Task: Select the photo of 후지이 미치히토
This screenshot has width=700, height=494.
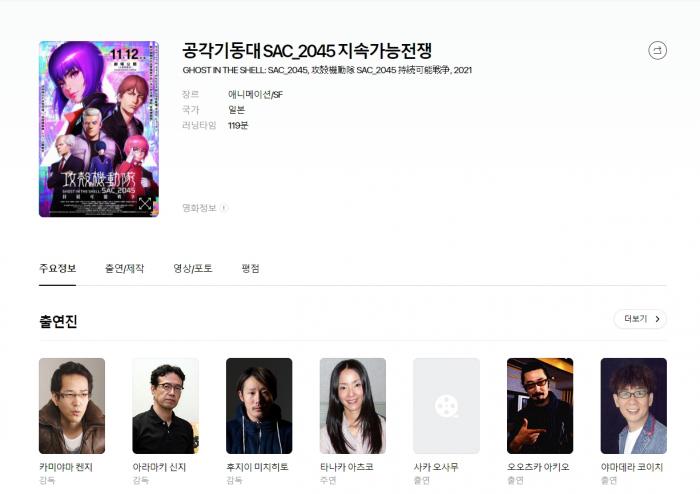Action: [x=259, y=406]
